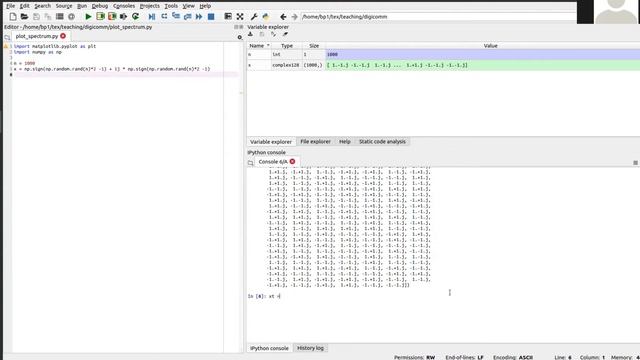
Task: Open file using folder toolbar icon
Action: click(x=24, y=17)
